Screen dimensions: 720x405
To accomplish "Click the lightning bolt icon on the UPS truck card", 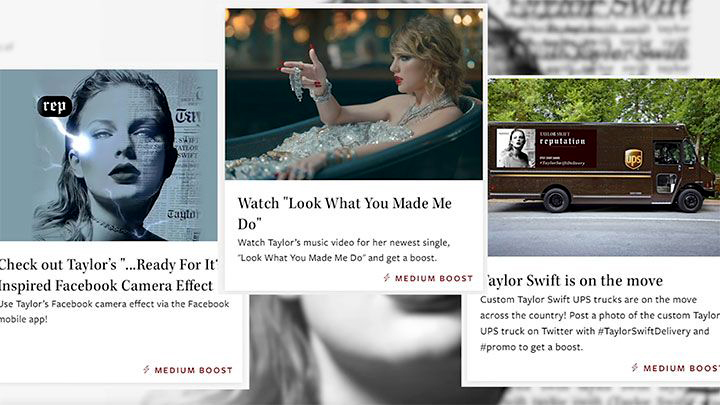I will tap(635, 368).
